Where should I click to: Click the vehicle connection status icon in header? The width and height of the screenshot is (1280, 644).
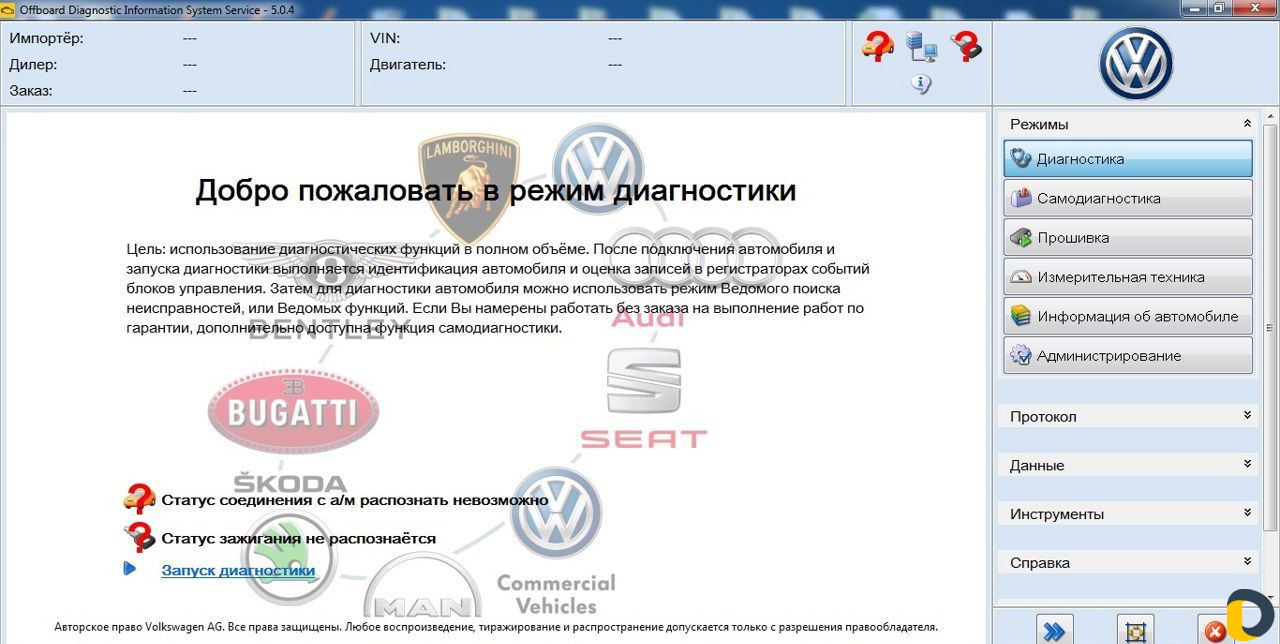point(877,46)
